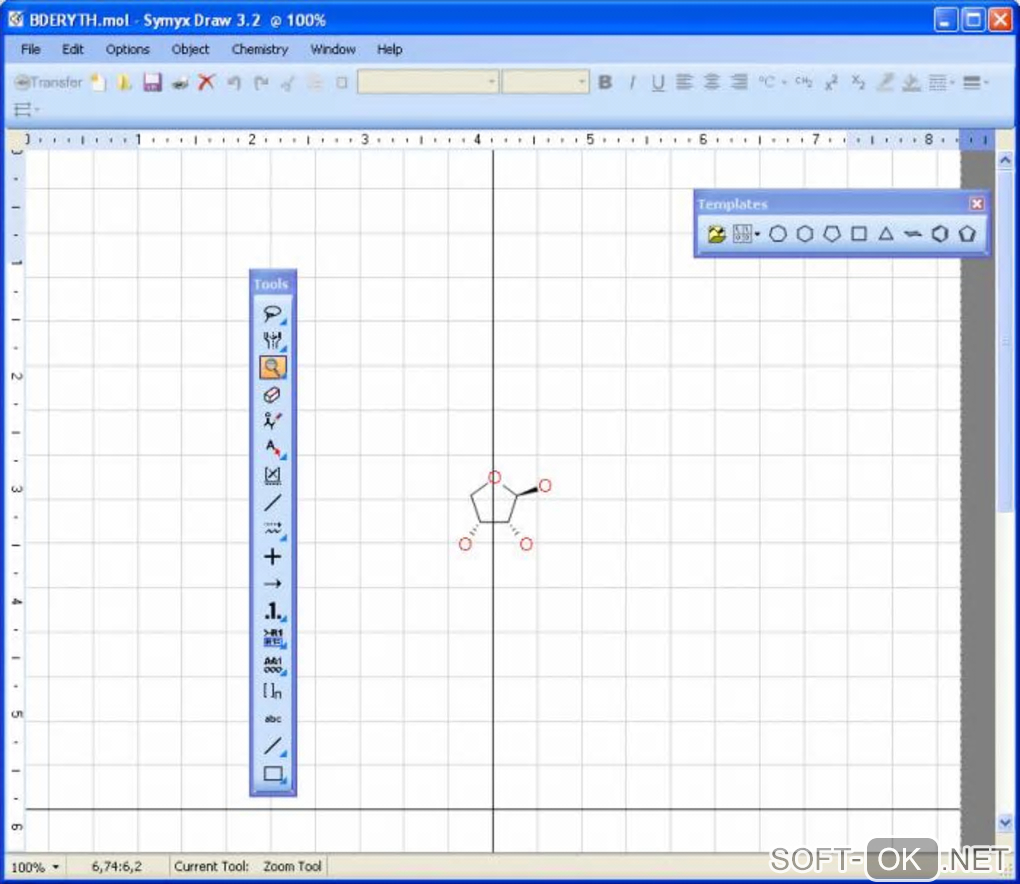
Task: Select the plus sign tool
Action: 273,557
